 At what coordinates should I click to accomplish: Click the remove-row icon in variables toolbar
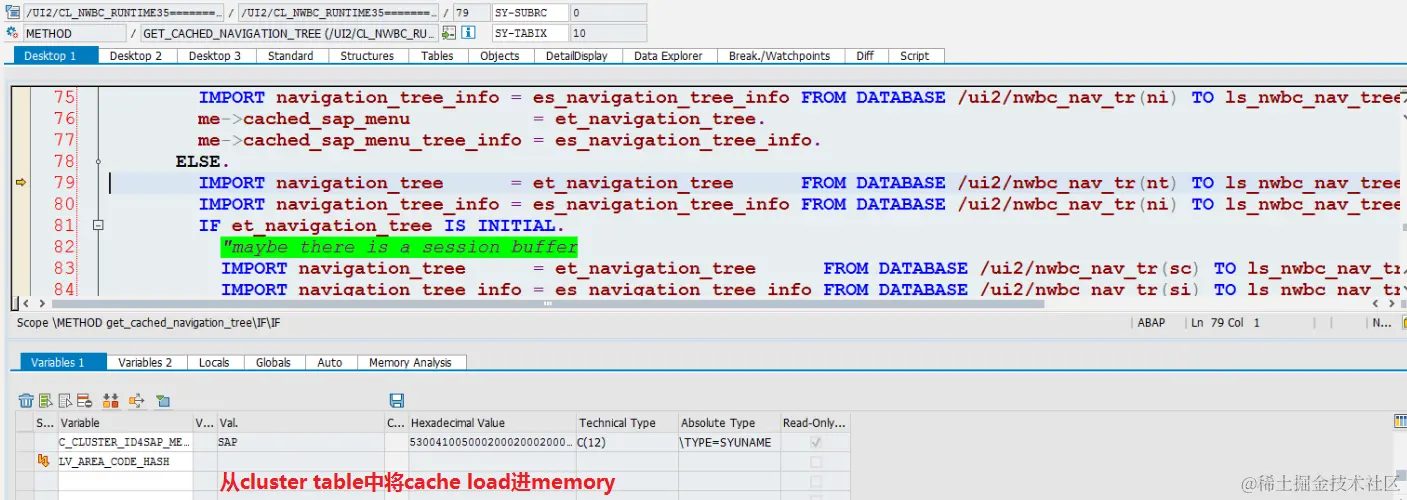click(x=84, y=400)
